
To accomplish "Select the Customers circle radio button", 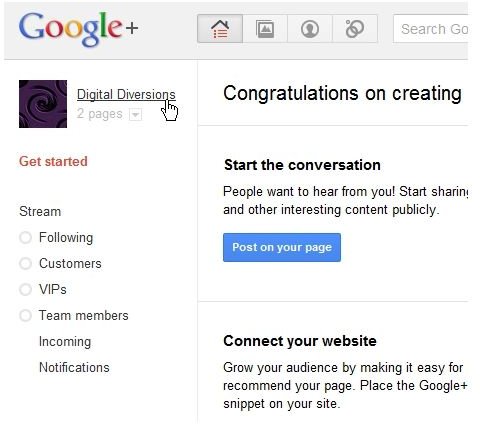I will pyautogui.click(x=25, y=264).
